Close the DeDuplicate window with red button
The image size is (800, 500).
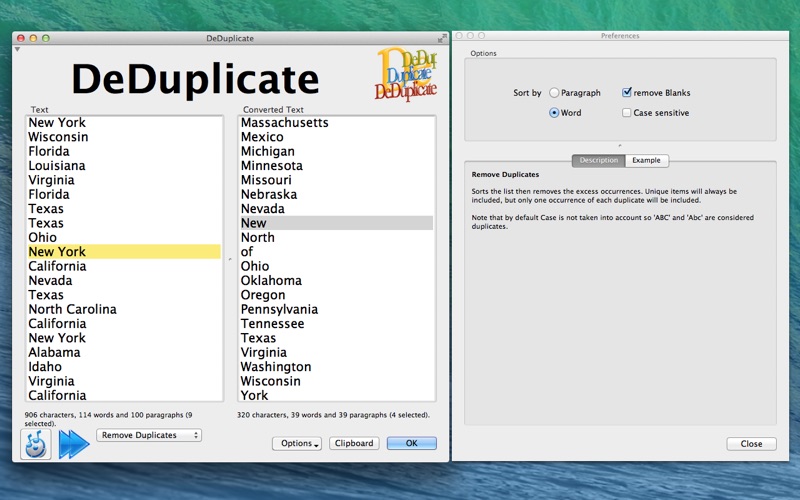point(21,38)
